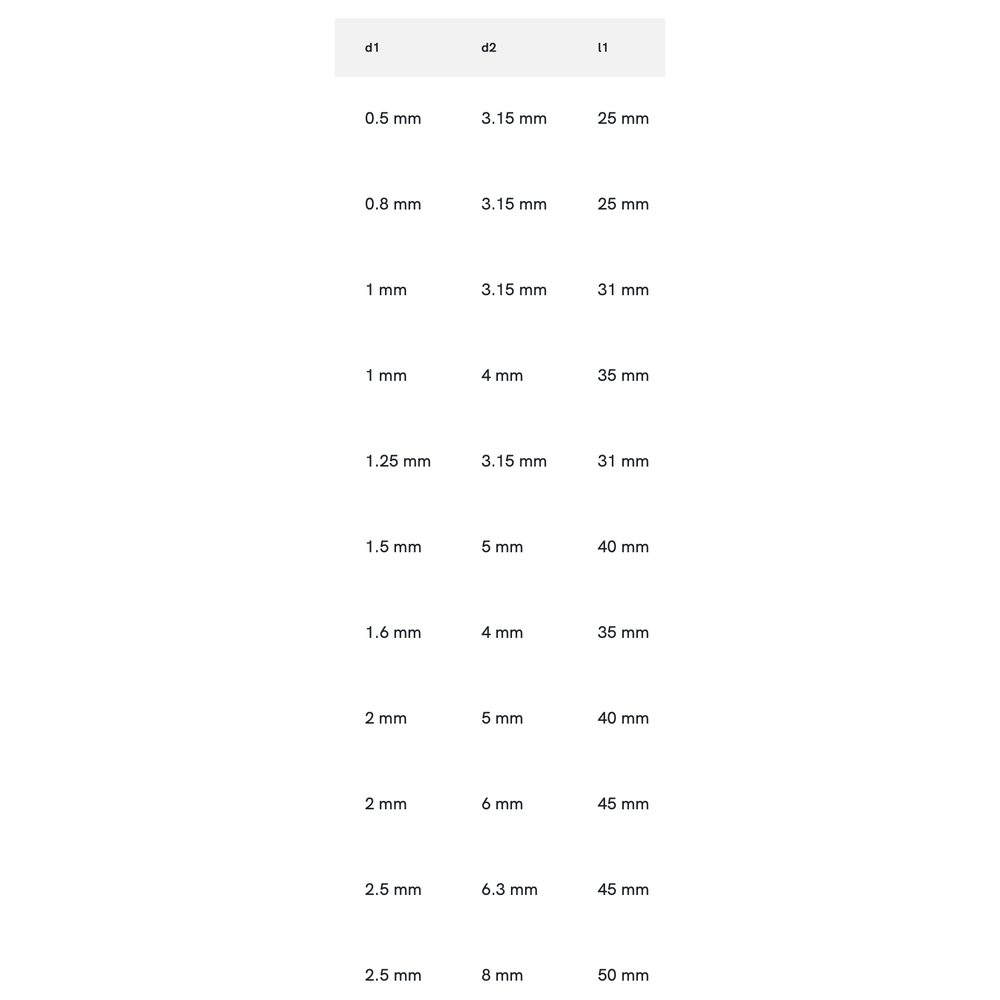Screen dimensions: 1000x1000
Task: Click 25 mm in the 0.5 mm row
Action: 623,119
